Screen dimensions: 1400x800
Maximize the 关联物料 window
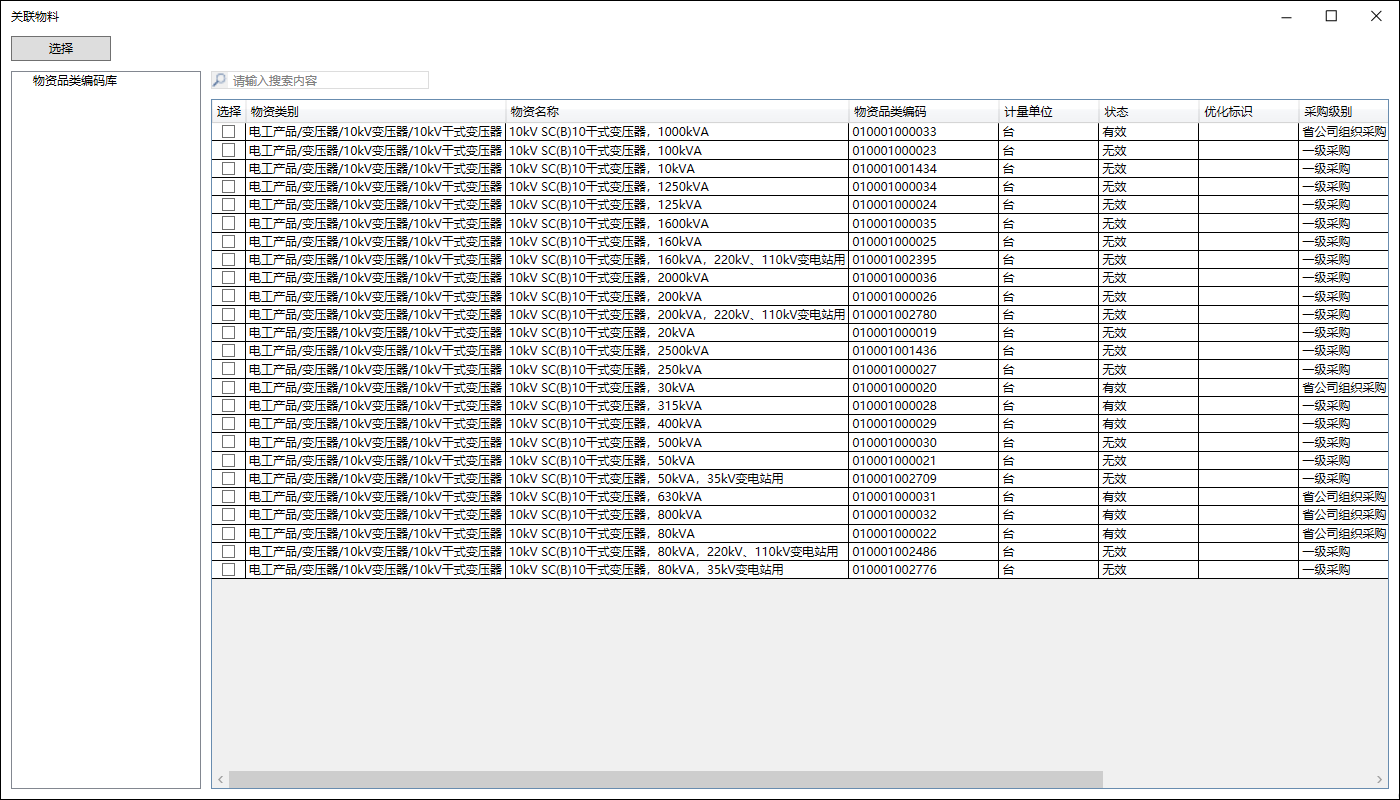coord(1331,16)
